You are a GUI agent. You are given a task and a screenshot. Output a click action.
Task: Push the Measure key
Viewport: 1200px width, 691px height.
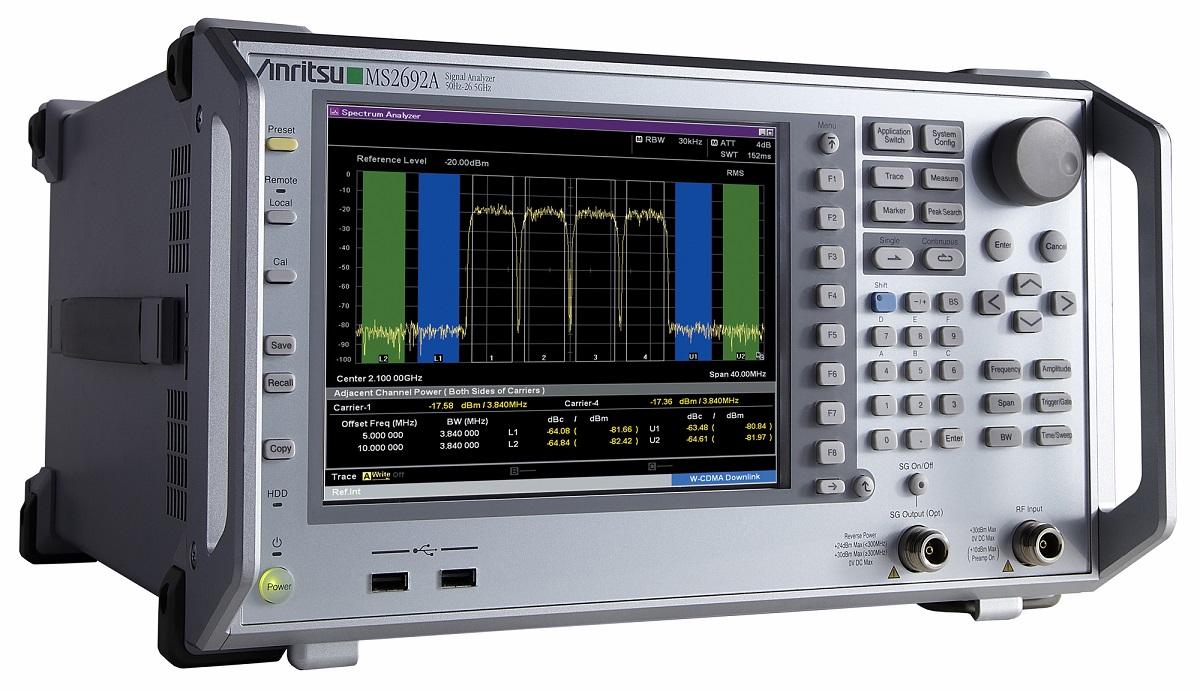point(943,179)
